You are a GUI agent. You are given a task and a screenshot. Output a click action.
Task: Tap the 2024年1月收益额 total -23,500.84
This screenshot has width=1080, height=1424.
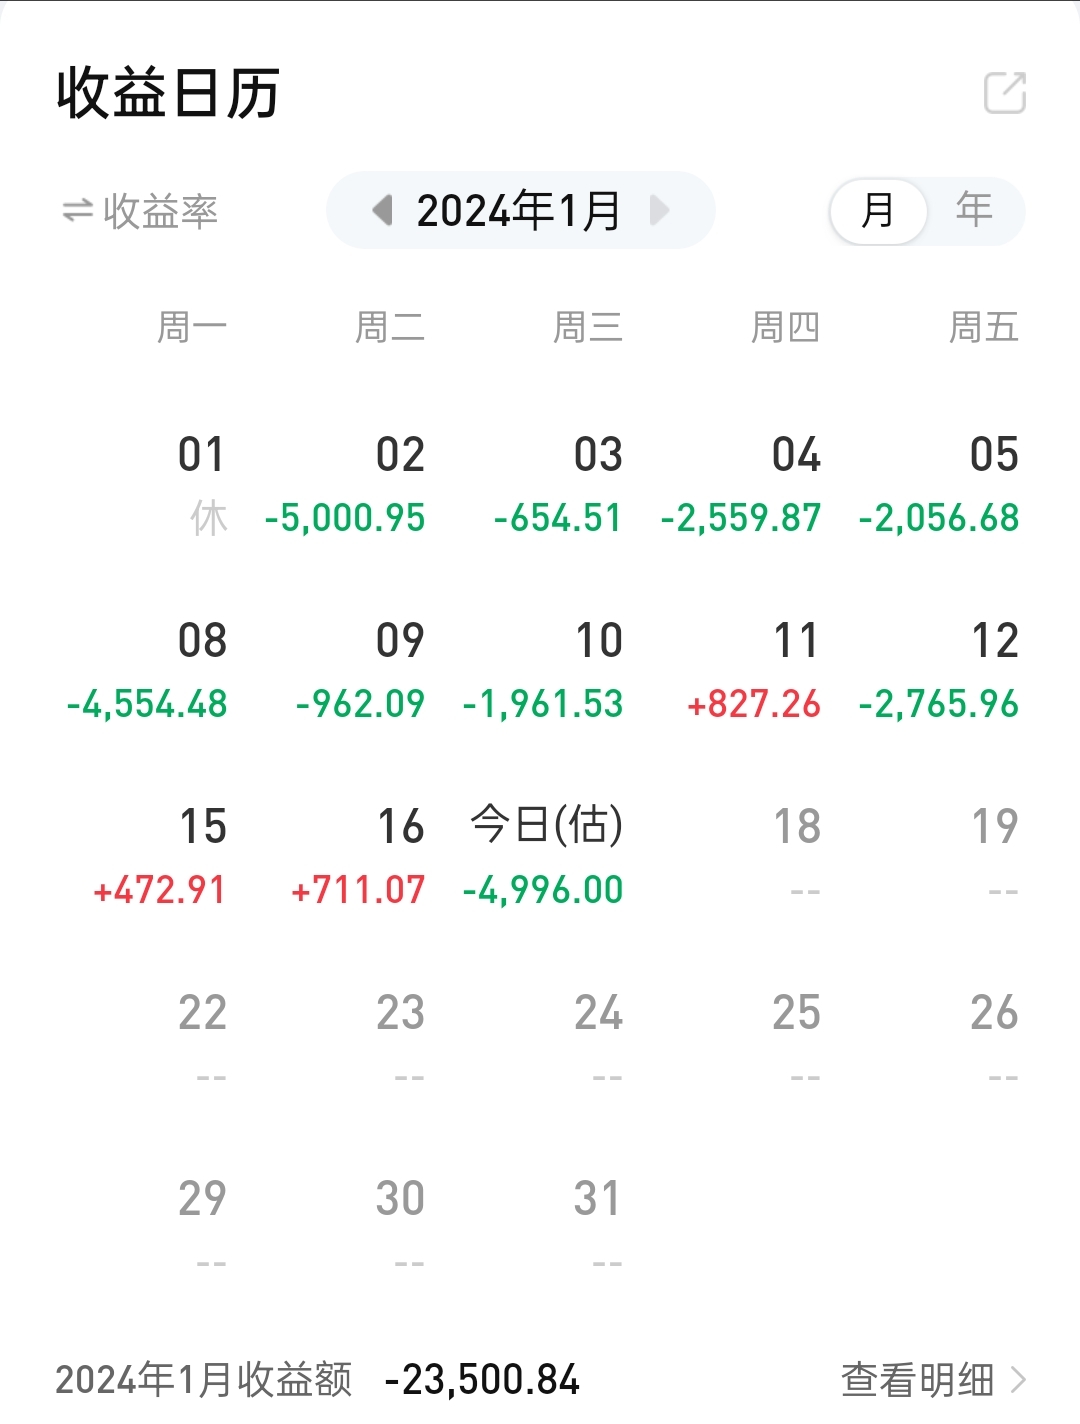[482, 1379]
